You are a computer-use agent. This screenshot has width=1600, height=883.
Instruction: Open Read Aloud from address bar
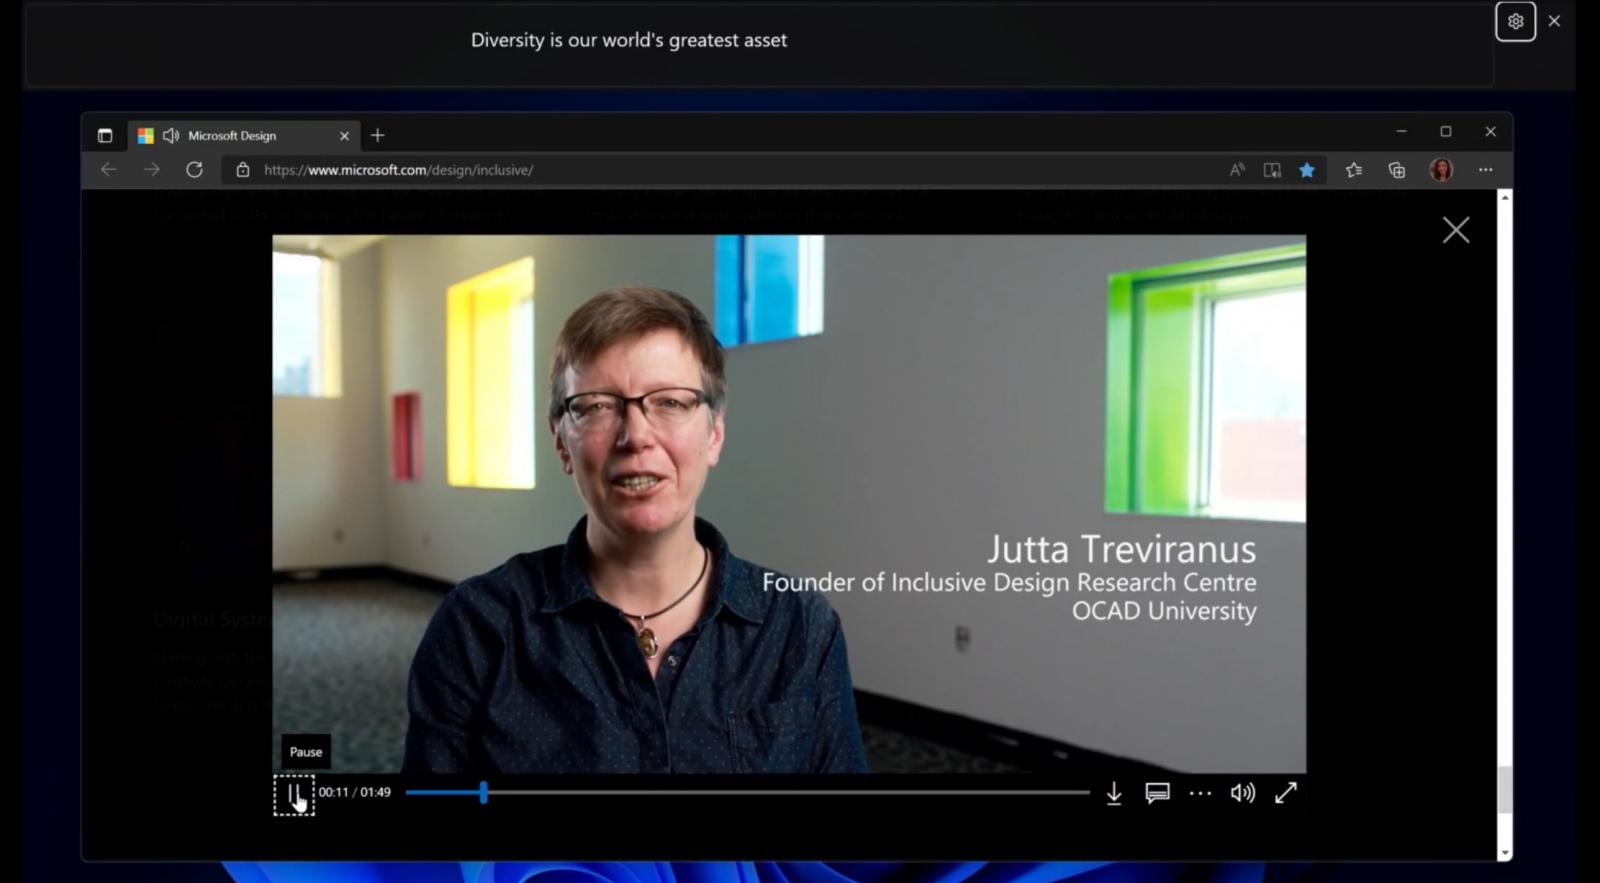(1237, 170)
